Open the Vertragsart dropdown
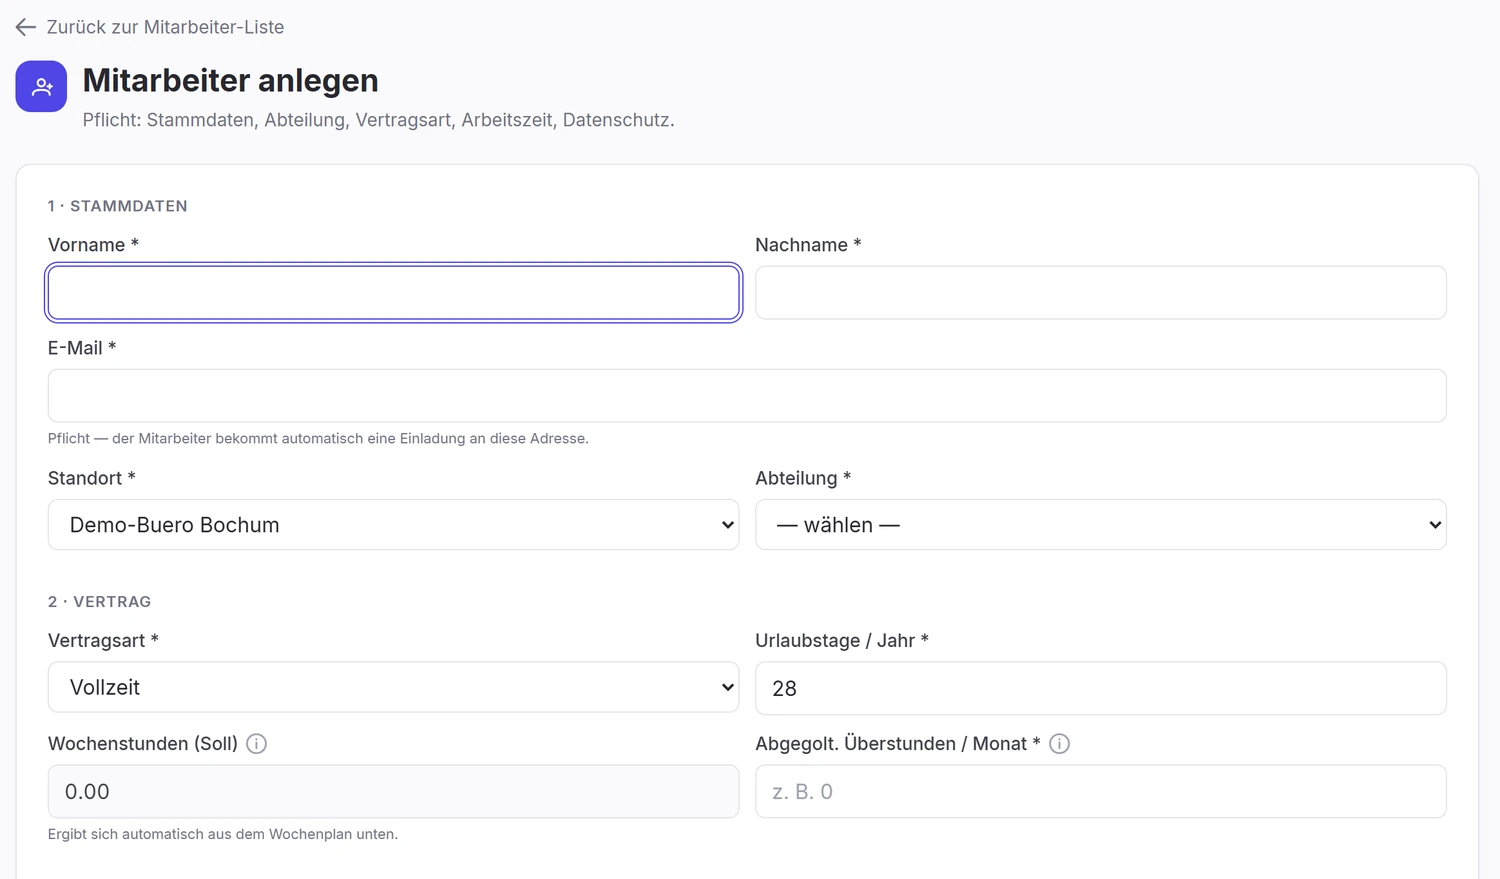Image resolution: width=1500 pixels, height=879 pixels. coord(393,687)
